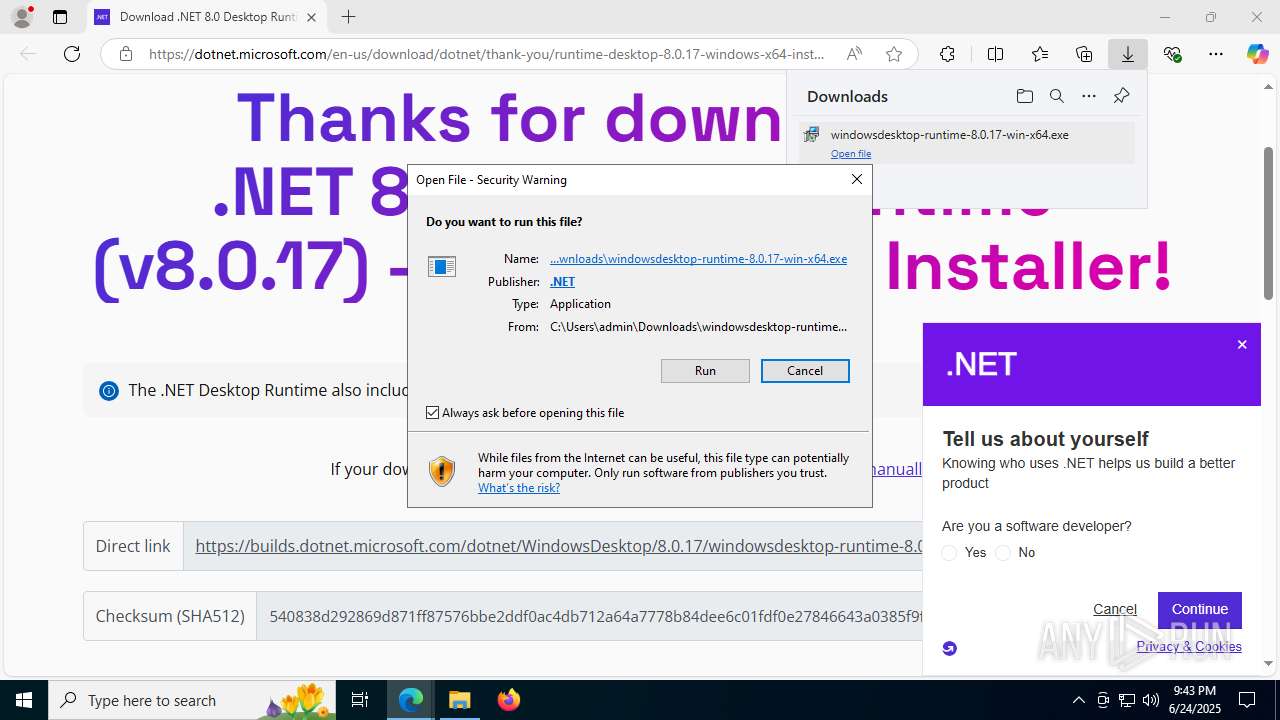
Task: Click Run in the Security Warning dialog
Action: pyautogui.click(x=705, y=371)
